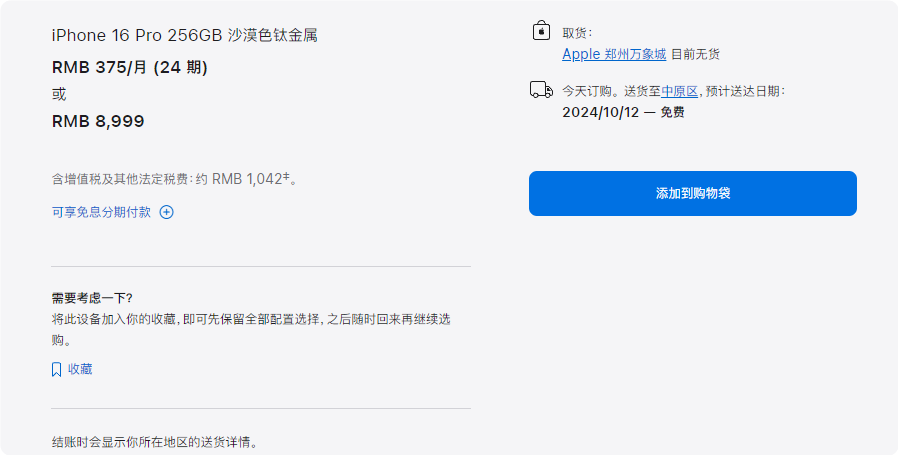The width and height of the screenshot is (898, 455).
Task: Click the 2024/10/12 — 免费 delivery date
Action: [x=623, y=112]
